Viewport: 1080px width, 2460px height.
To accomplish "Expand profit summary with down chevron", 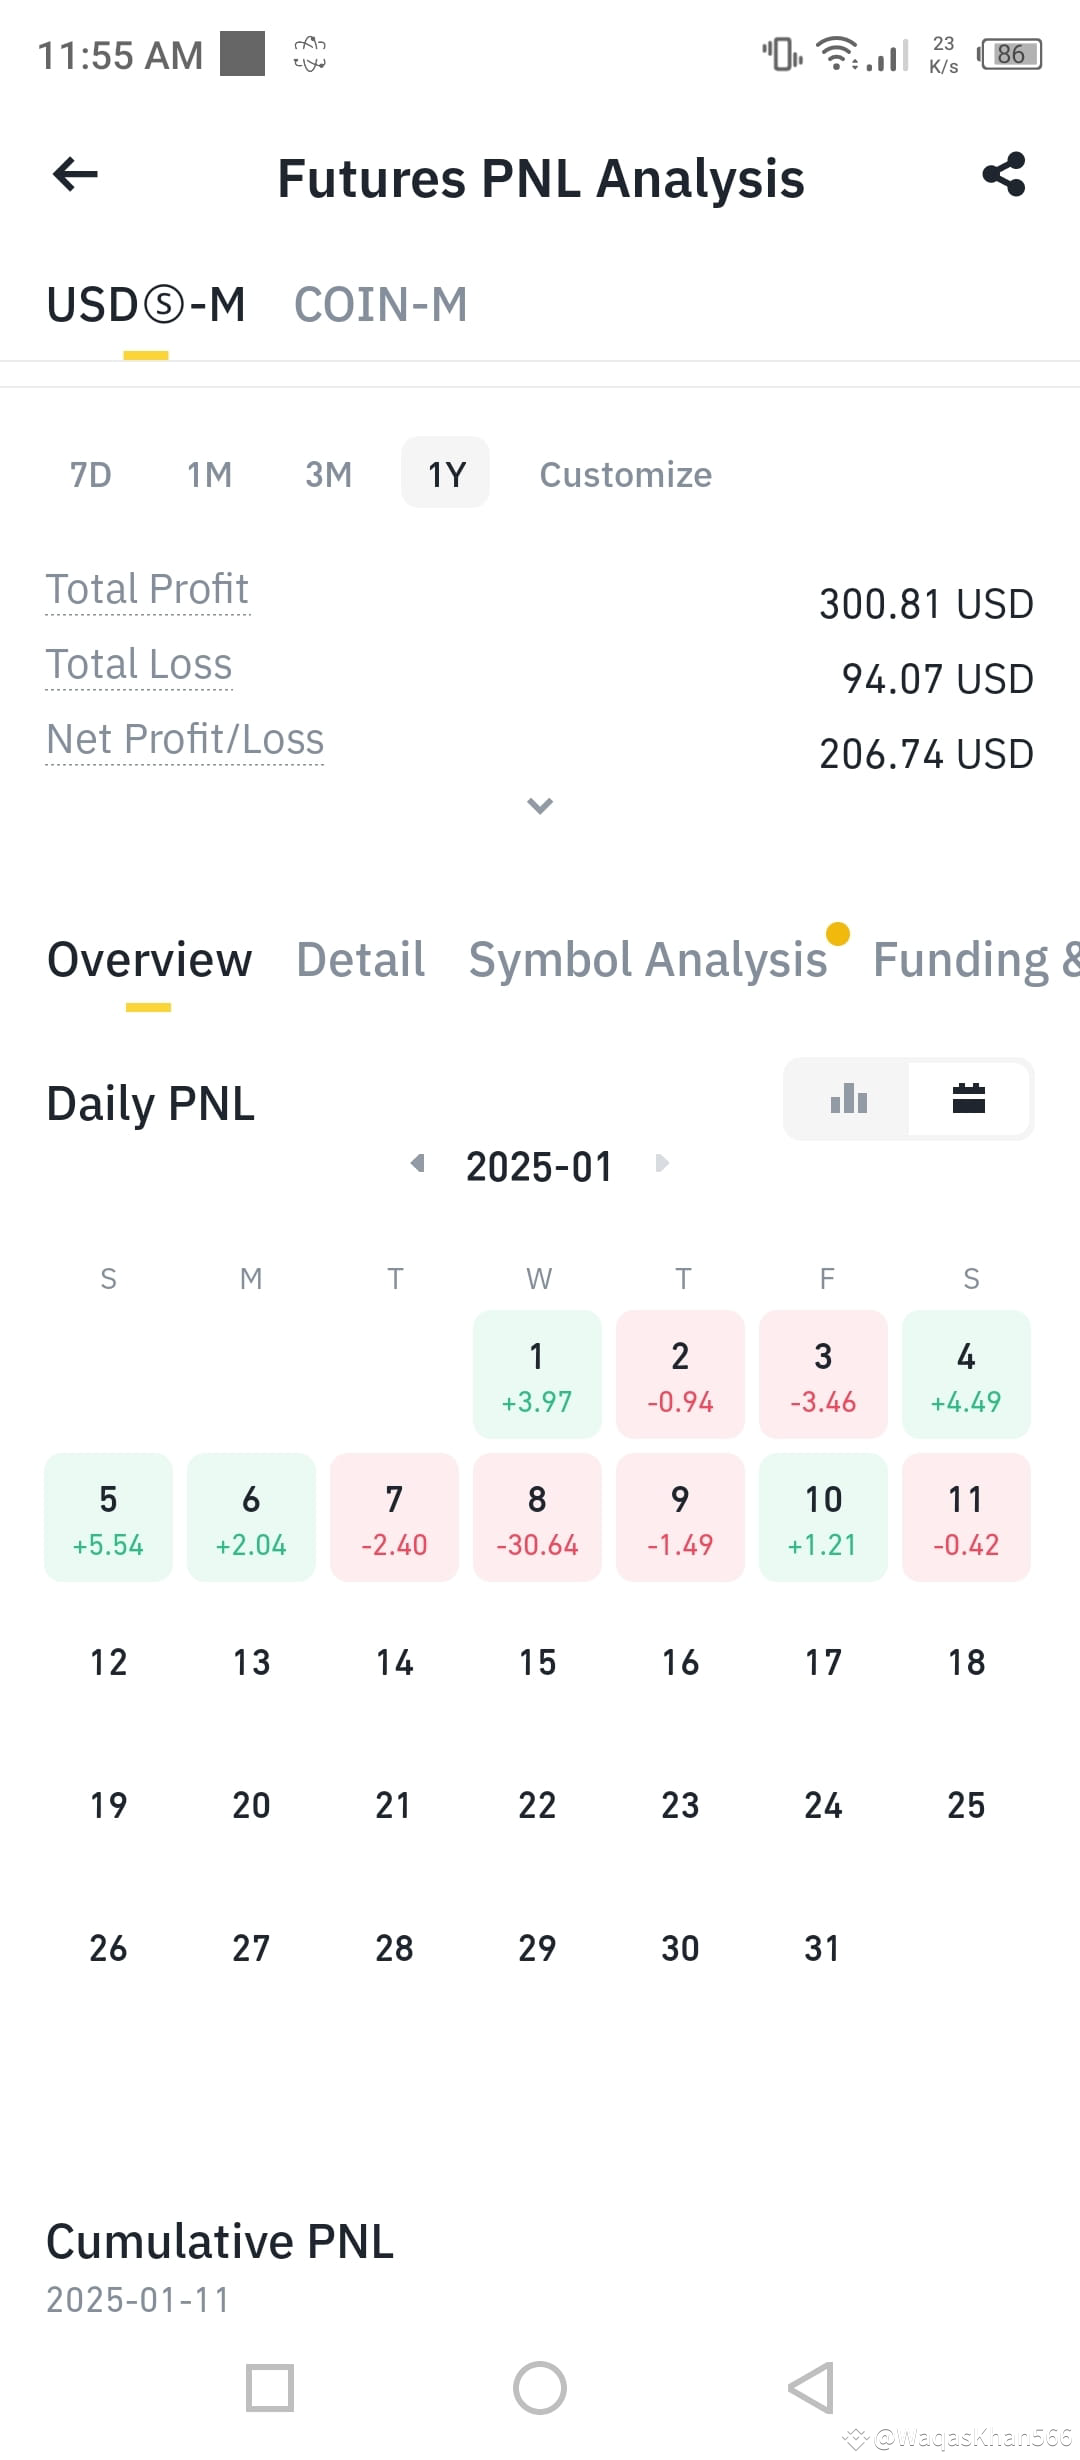I will (540, 805).
